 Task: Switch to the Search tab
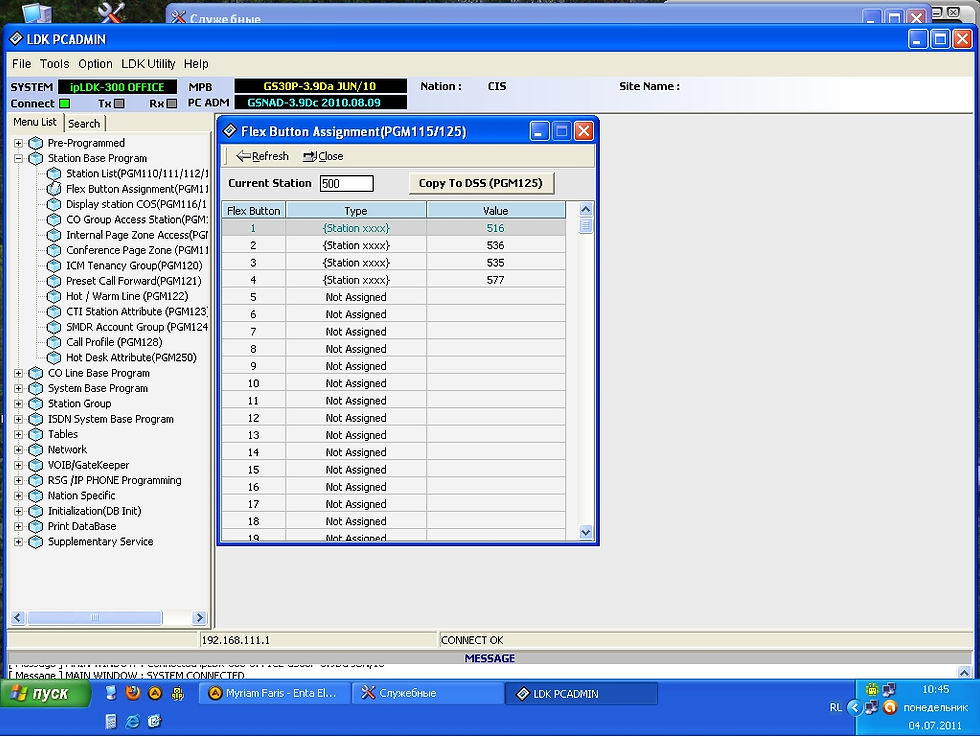click(x=84, y=124)
